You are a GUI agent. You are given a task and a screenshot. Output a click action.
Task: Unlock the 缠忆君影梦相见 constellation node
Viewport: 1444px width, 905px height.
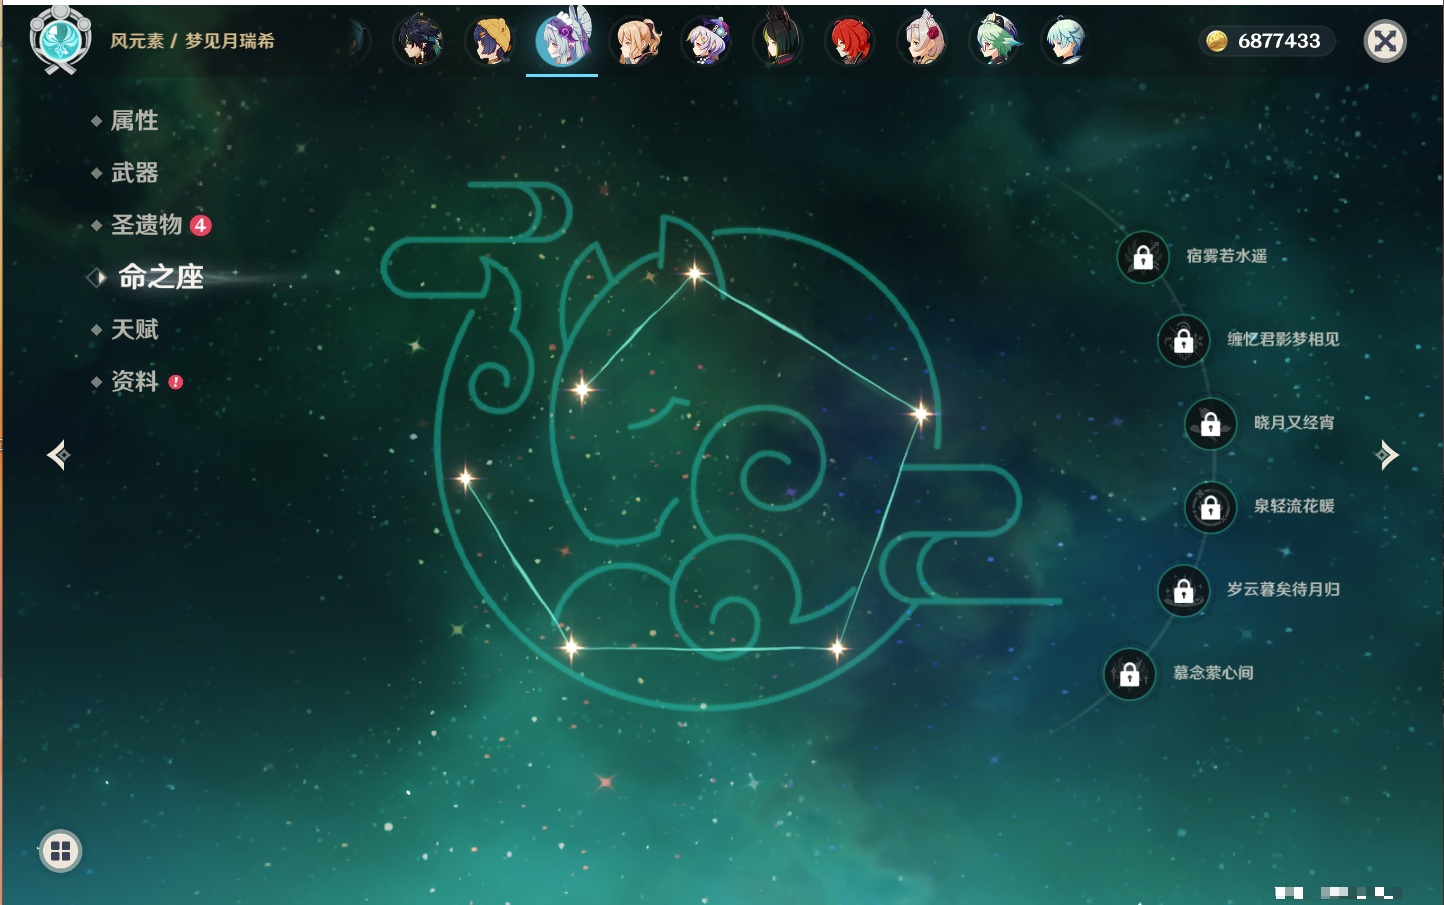point(1183,340)
